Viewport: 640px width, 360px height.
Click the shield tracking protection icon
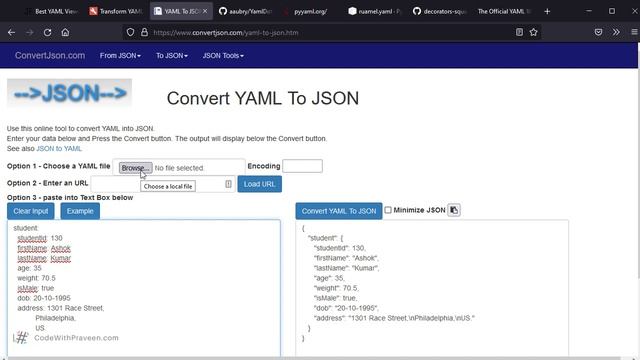pyautogui.click(x=130, y=32)
